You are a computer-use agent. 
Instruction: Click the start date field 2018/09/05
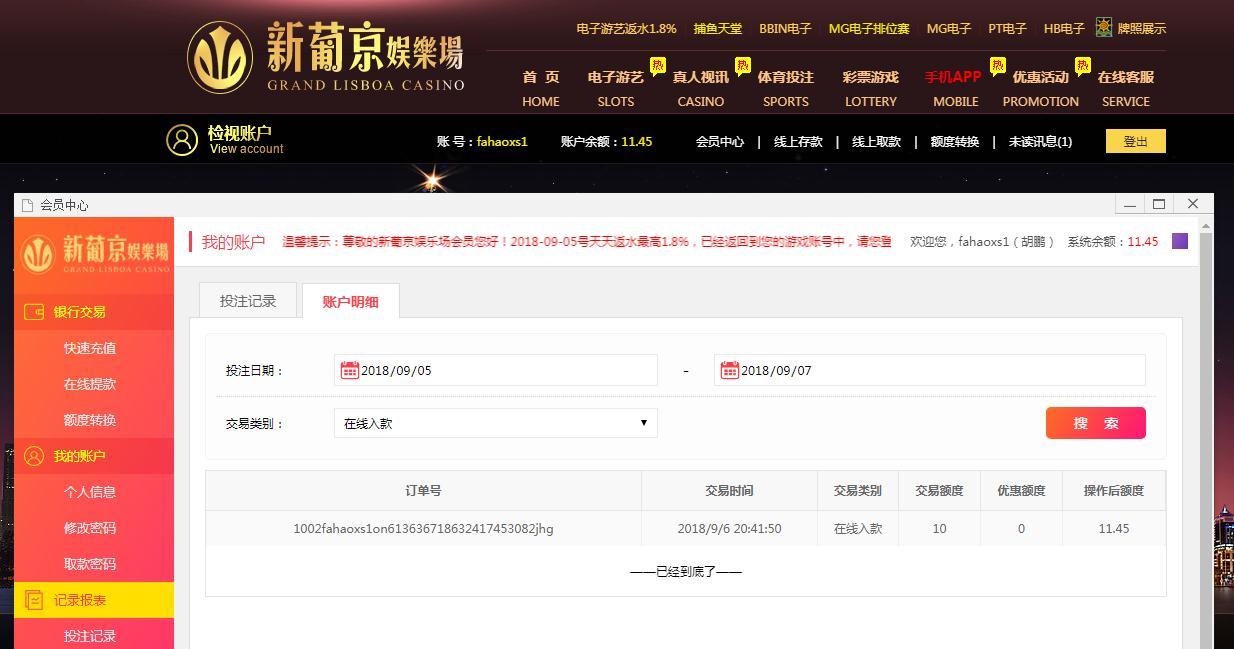coord(496,370)
